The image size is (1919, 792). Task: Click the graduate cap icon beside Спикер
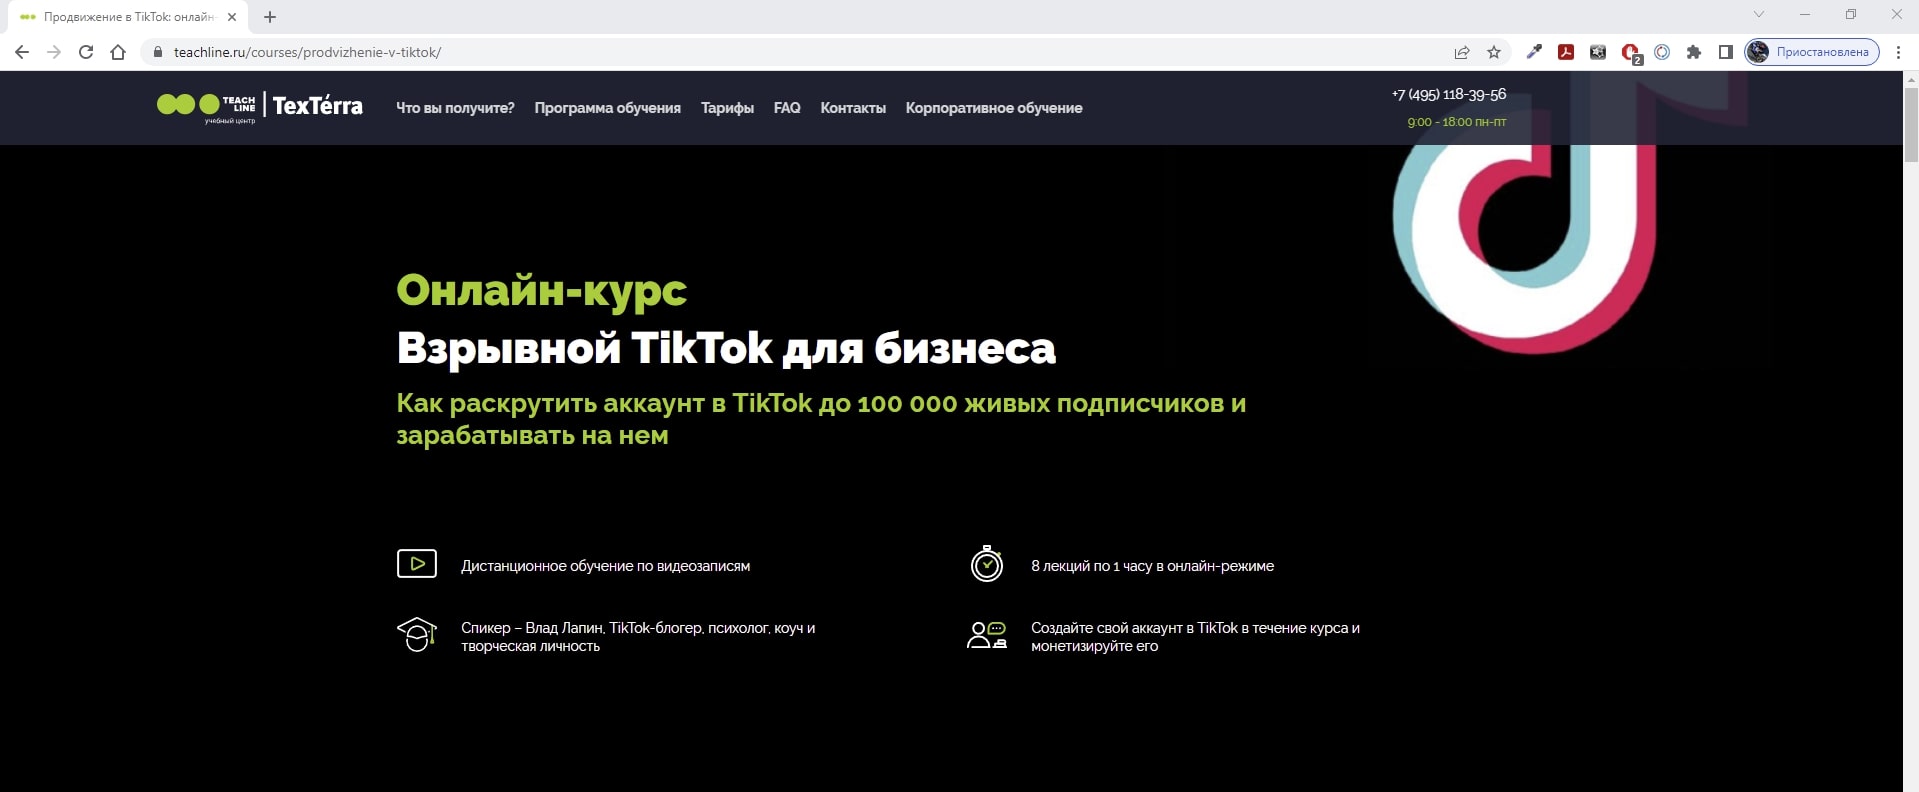point(417,634)
